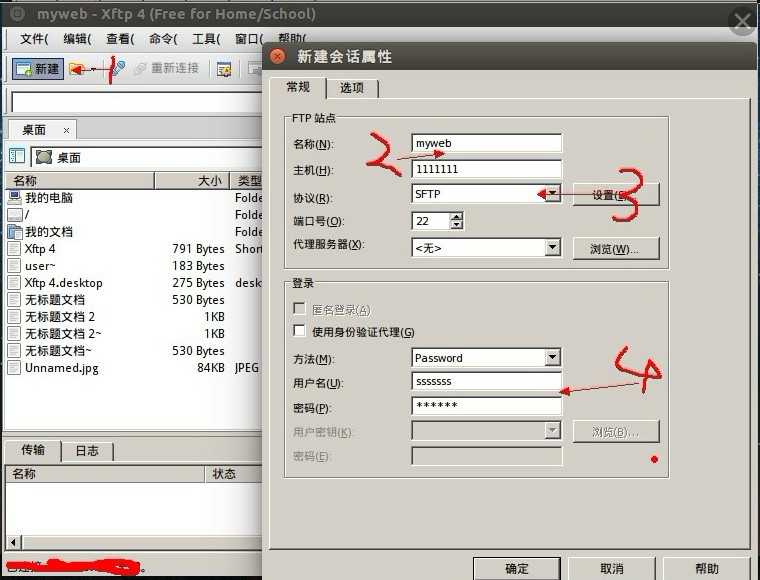Screen dimensions: 760x580
Task: Click the 主机 field containing 1111111
Action: pos(487,169)
